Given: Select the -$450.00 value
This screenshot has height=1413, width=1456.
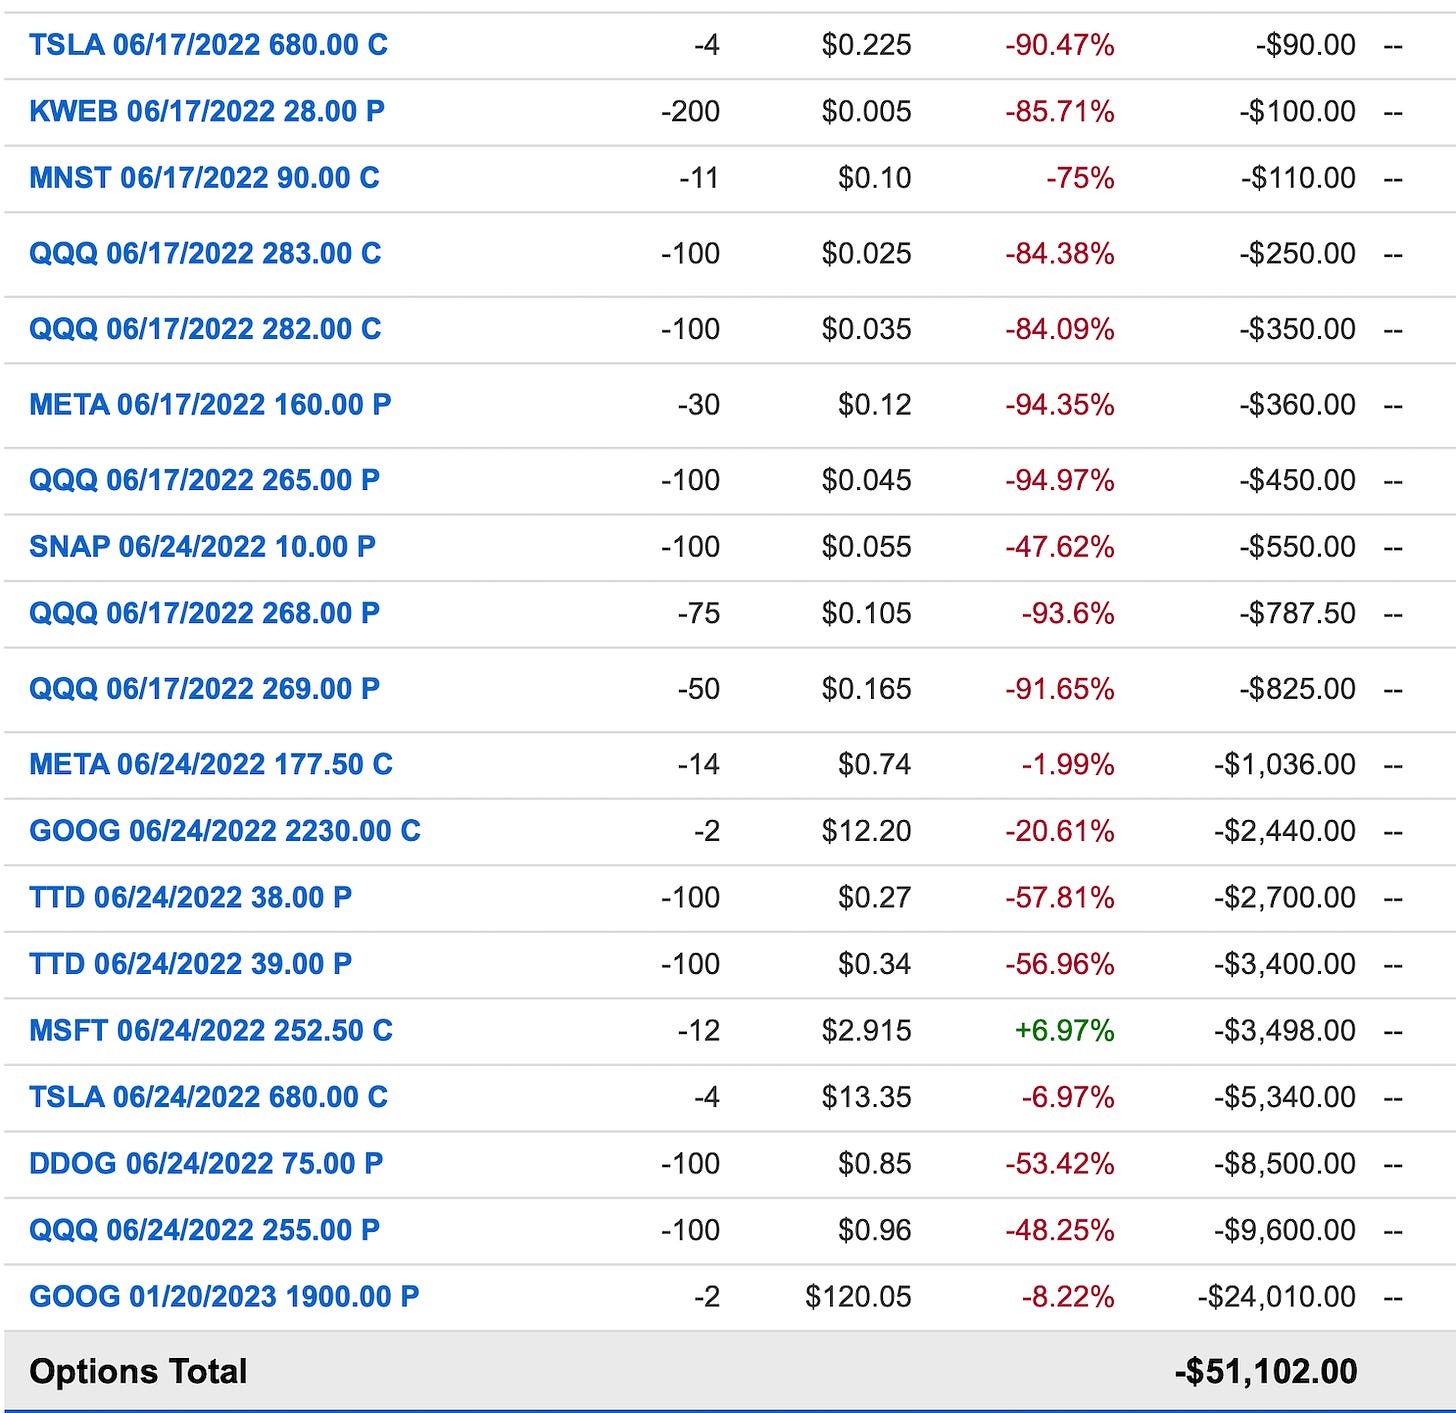Looking at the screenshot, I should pyautogui.click(x=1298, y=480).
